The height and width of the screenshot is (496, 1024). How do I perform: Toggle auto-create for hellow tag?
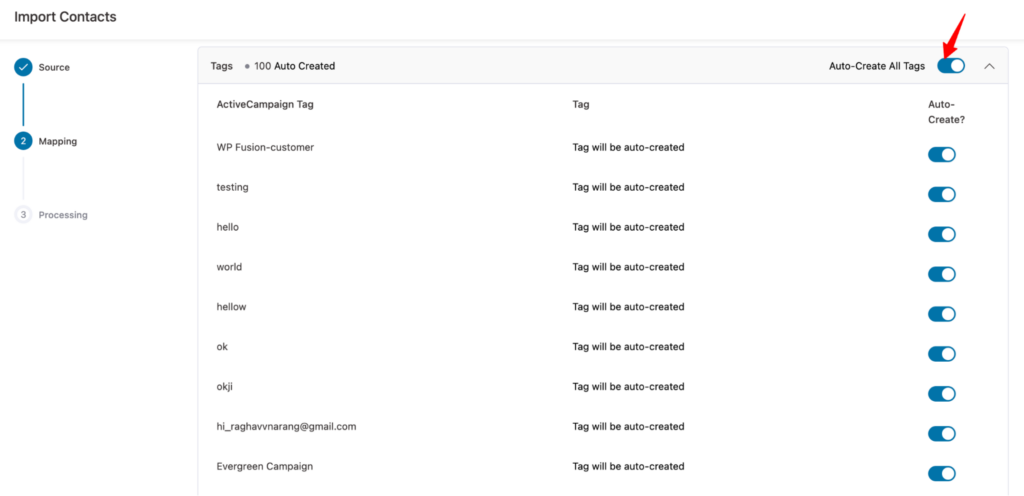[941, 314]
